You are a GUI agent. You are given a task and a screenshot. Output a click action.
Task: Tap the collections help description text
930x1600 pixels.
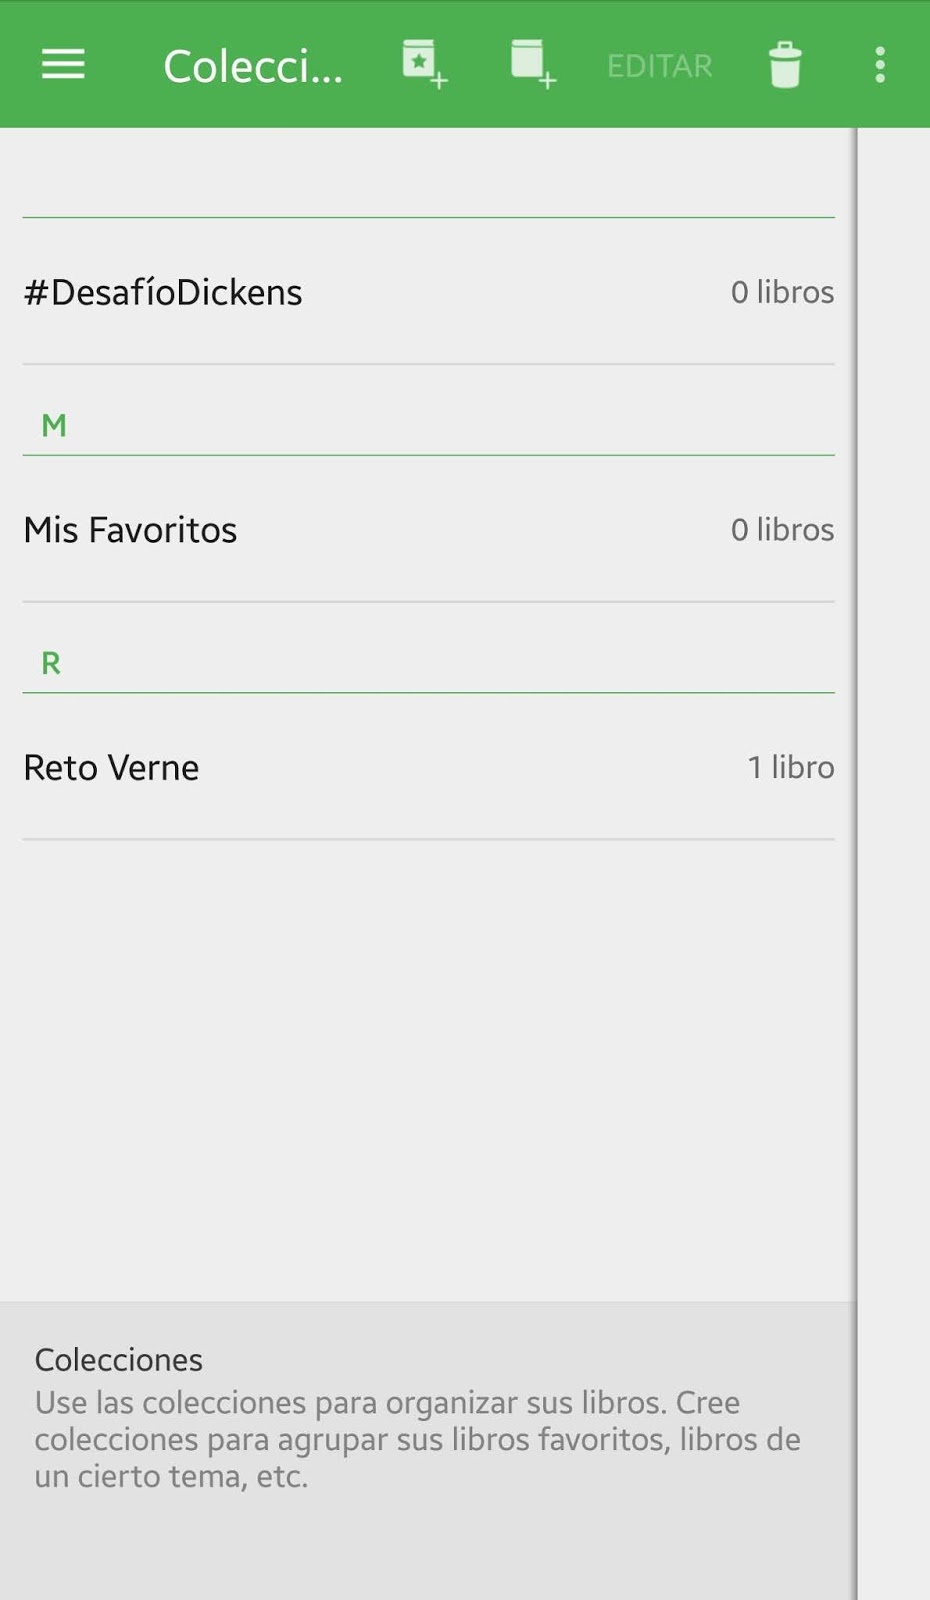click(x=417, y=1439)
